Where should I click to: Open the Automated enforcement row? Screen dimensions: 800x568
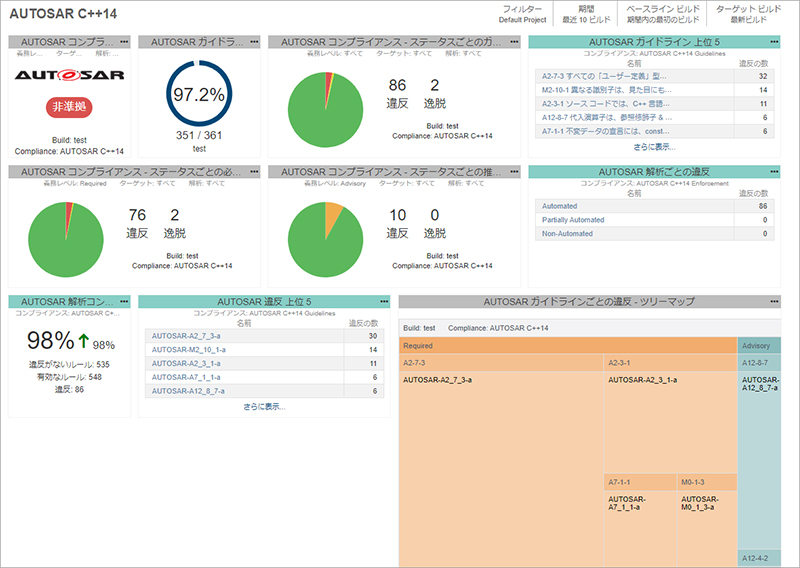654,206
